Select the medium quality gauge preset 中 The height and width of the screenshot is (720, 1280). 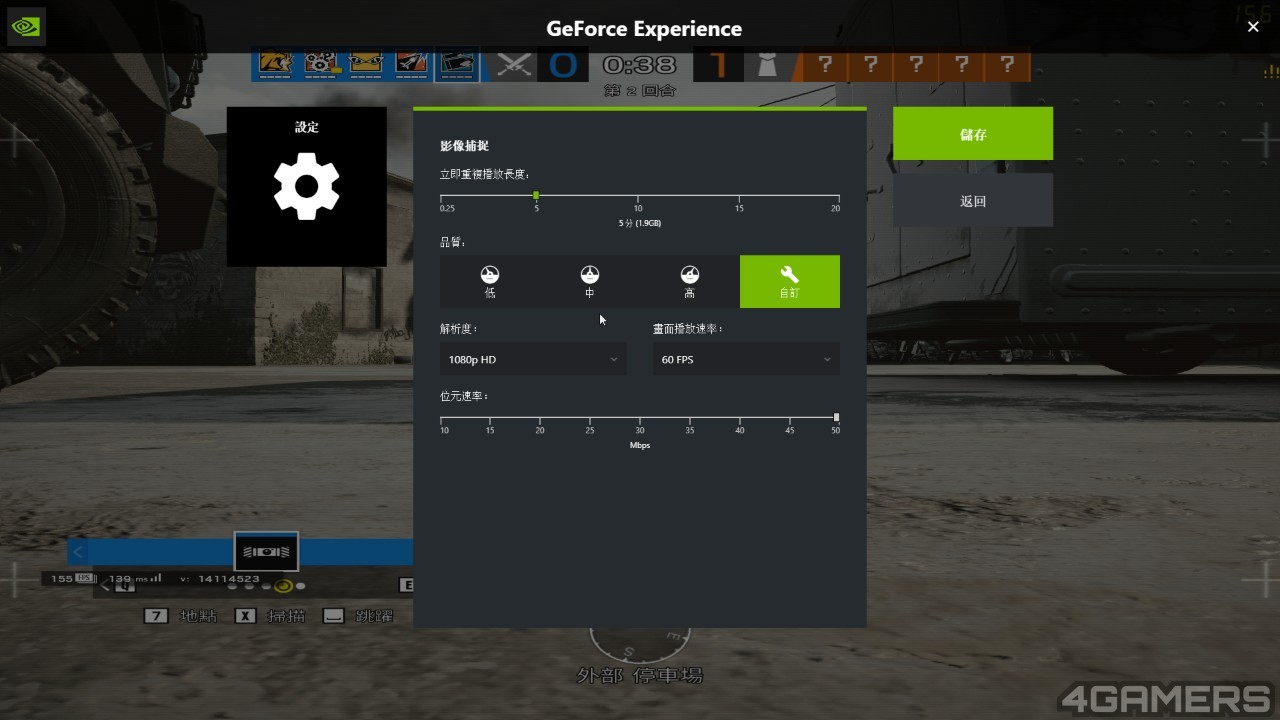click(x=590, y=282)
